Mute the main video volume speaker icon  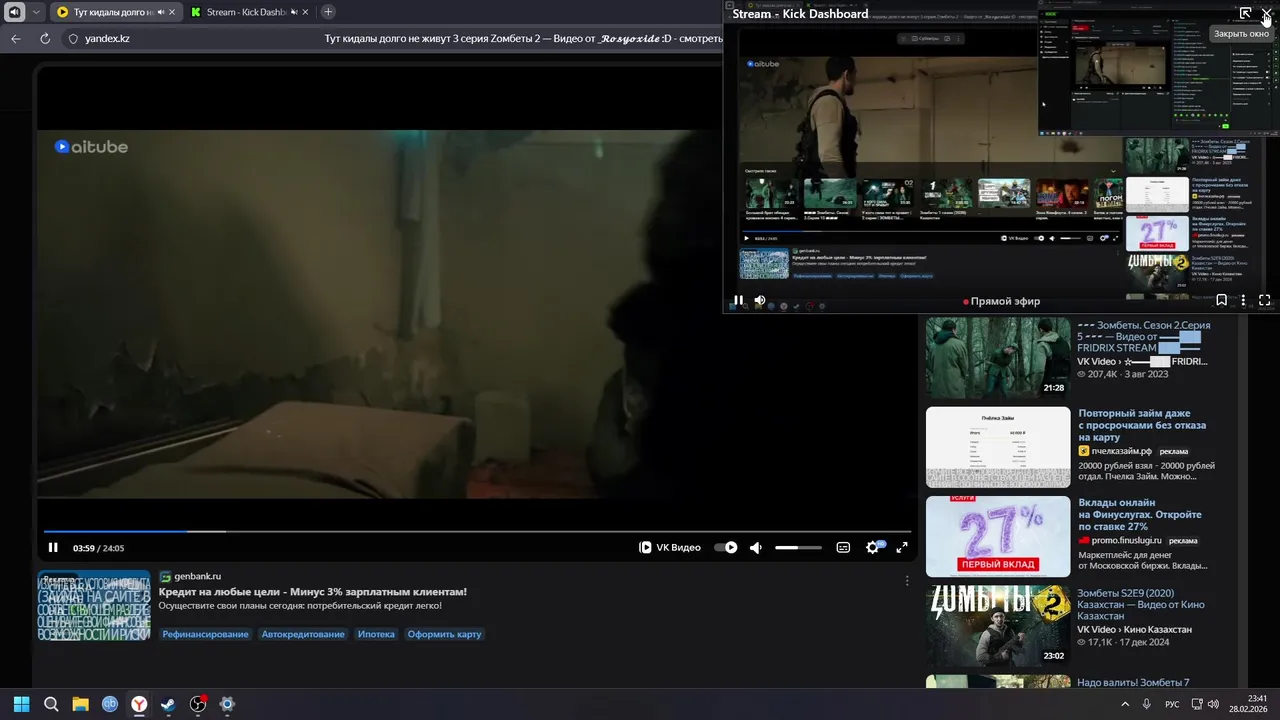tap(756, 547)
